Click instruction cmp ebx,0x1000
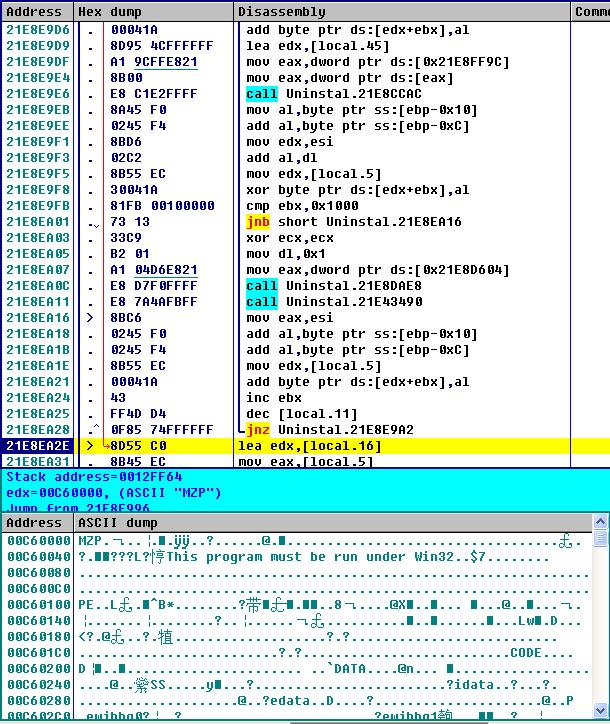The image size is (610, 724). pyautogui.click(x=302, y=206)
